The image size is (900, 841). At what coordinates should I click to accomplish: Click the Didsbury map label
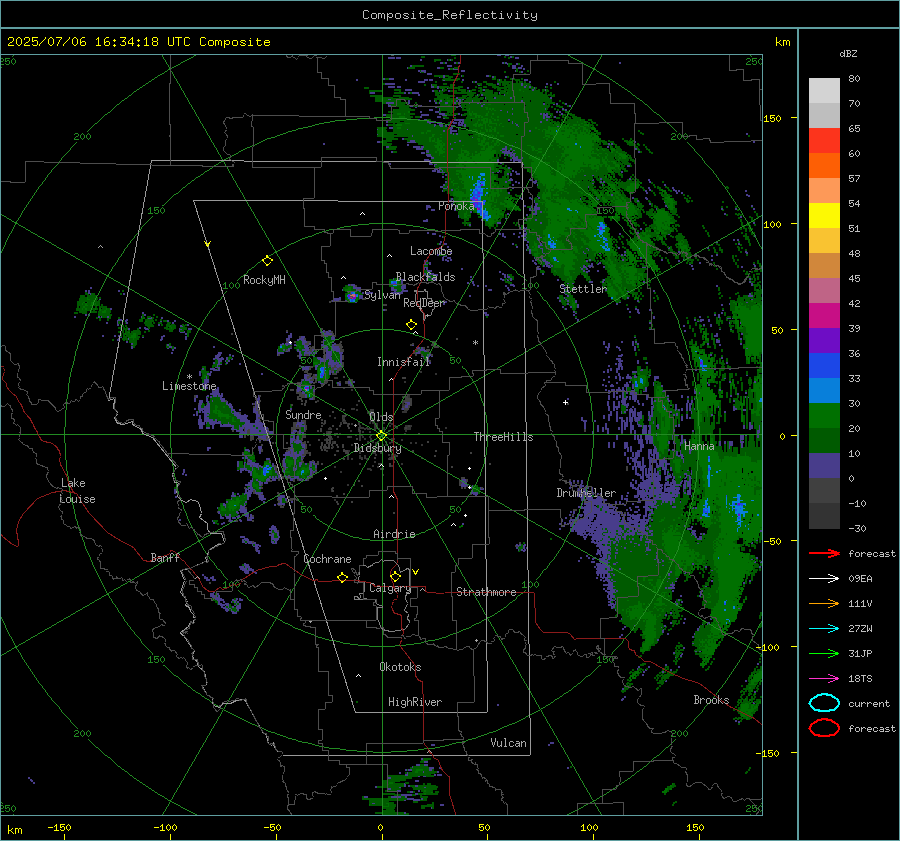377,448
